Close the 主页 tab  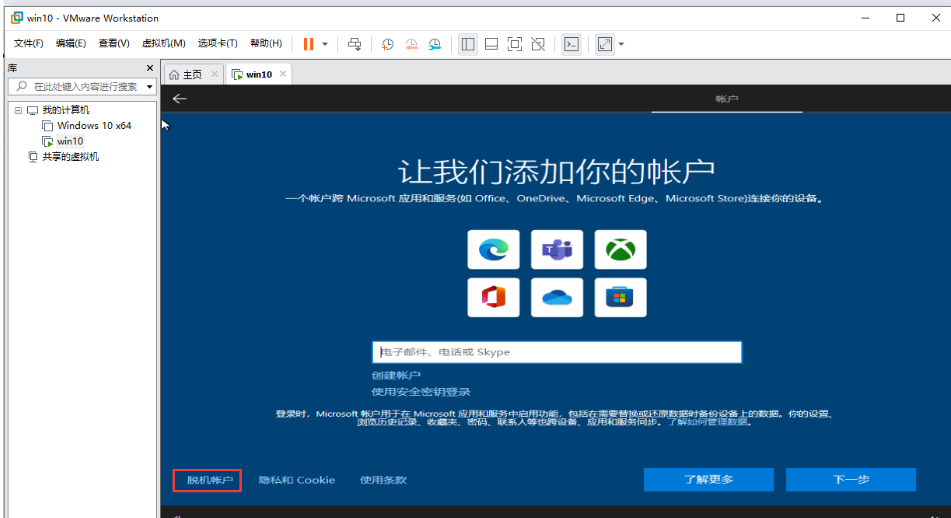tap(214, 74)
